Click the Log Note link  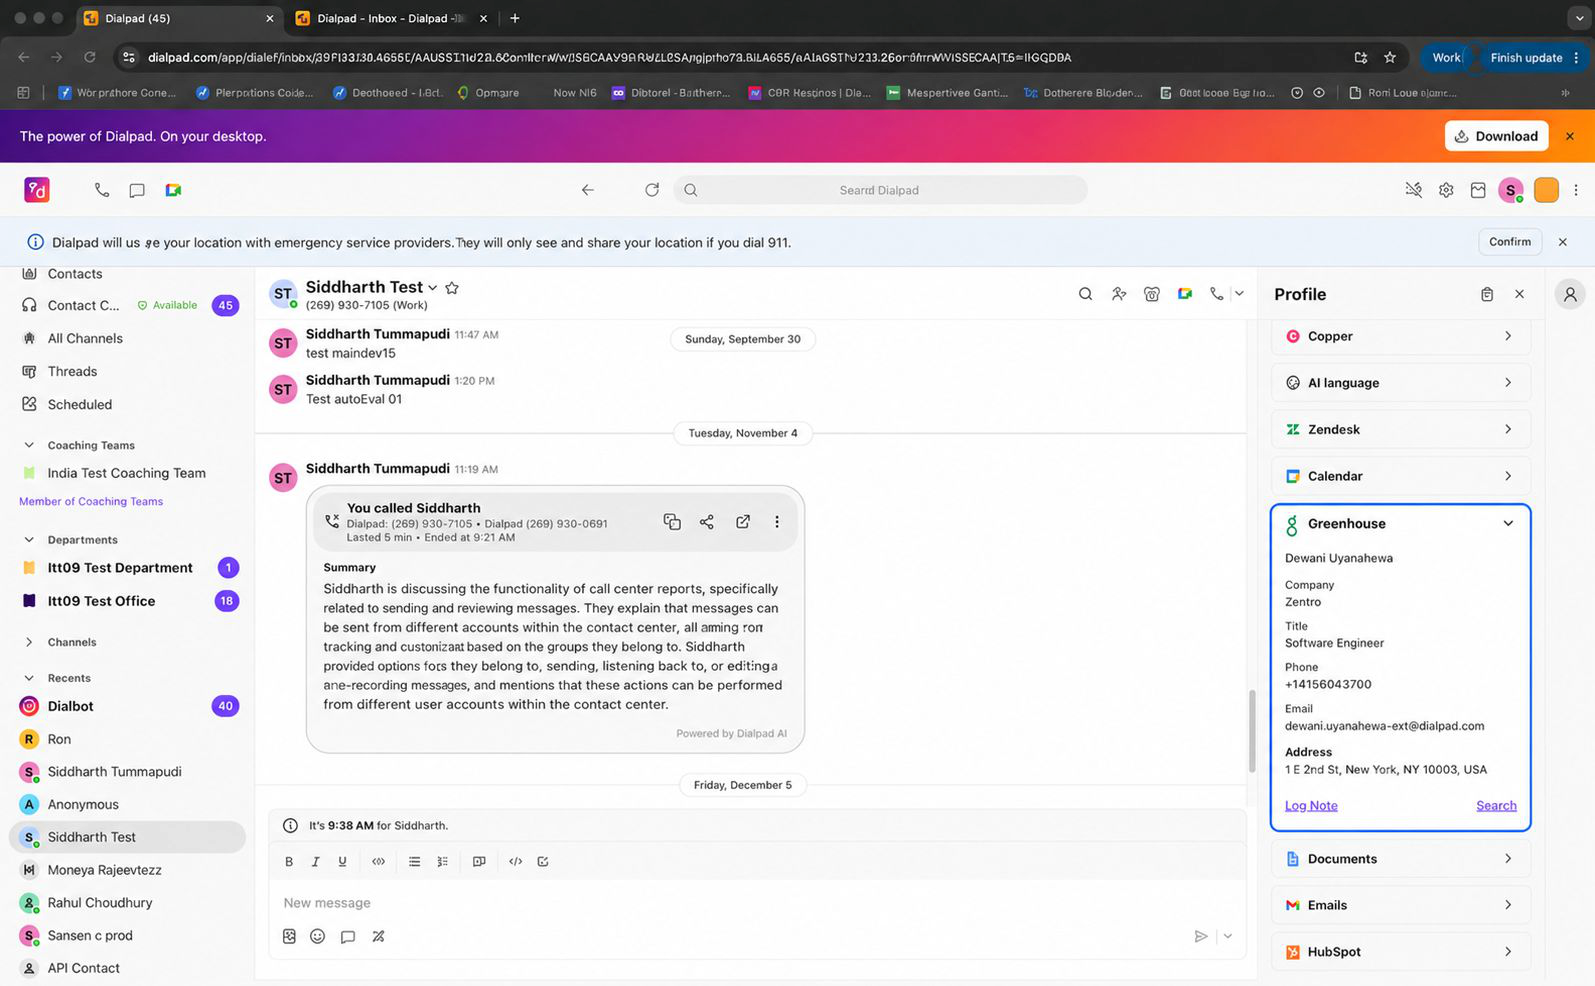pos(1311,805)
